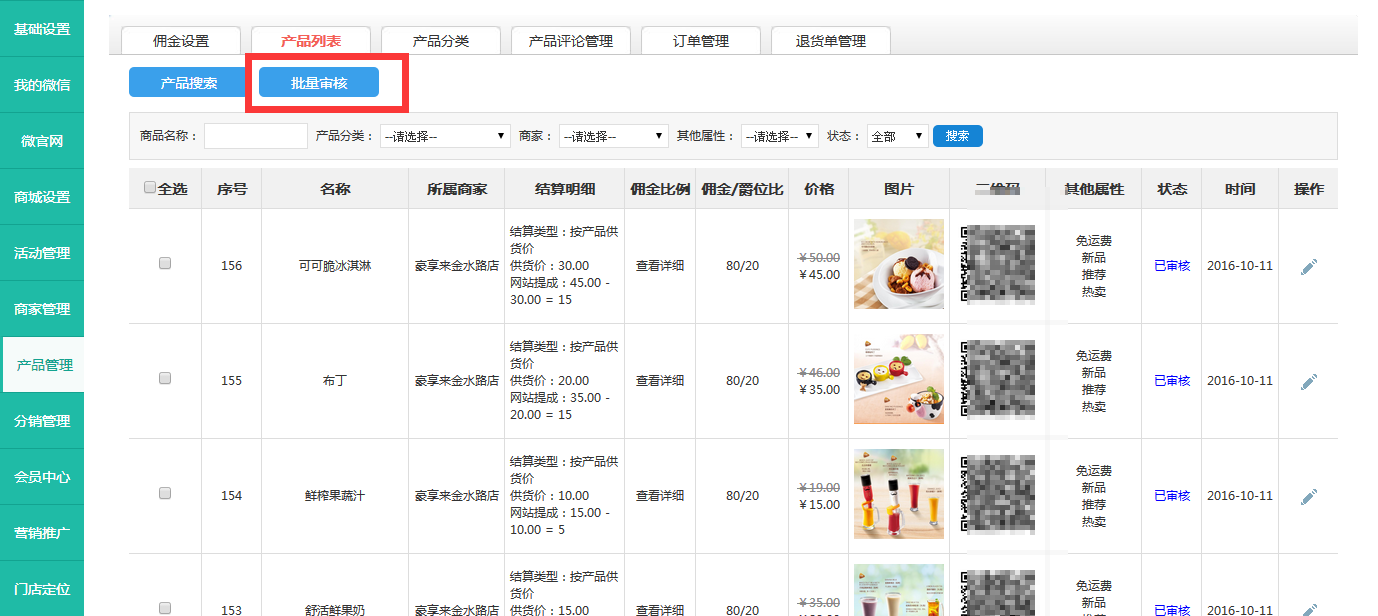Click 查看详细 for product 155
This screenshot has width=1378, height=616.
pyautogui.click(x=660, y=381)
